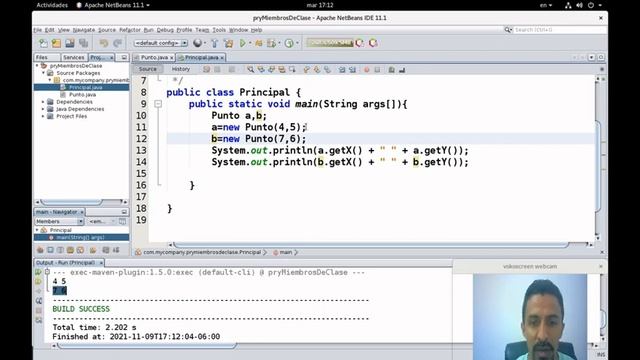This screenshot has width=640, height=360.
Task: Collapse the Source Packages node
Action: [43, 73]
